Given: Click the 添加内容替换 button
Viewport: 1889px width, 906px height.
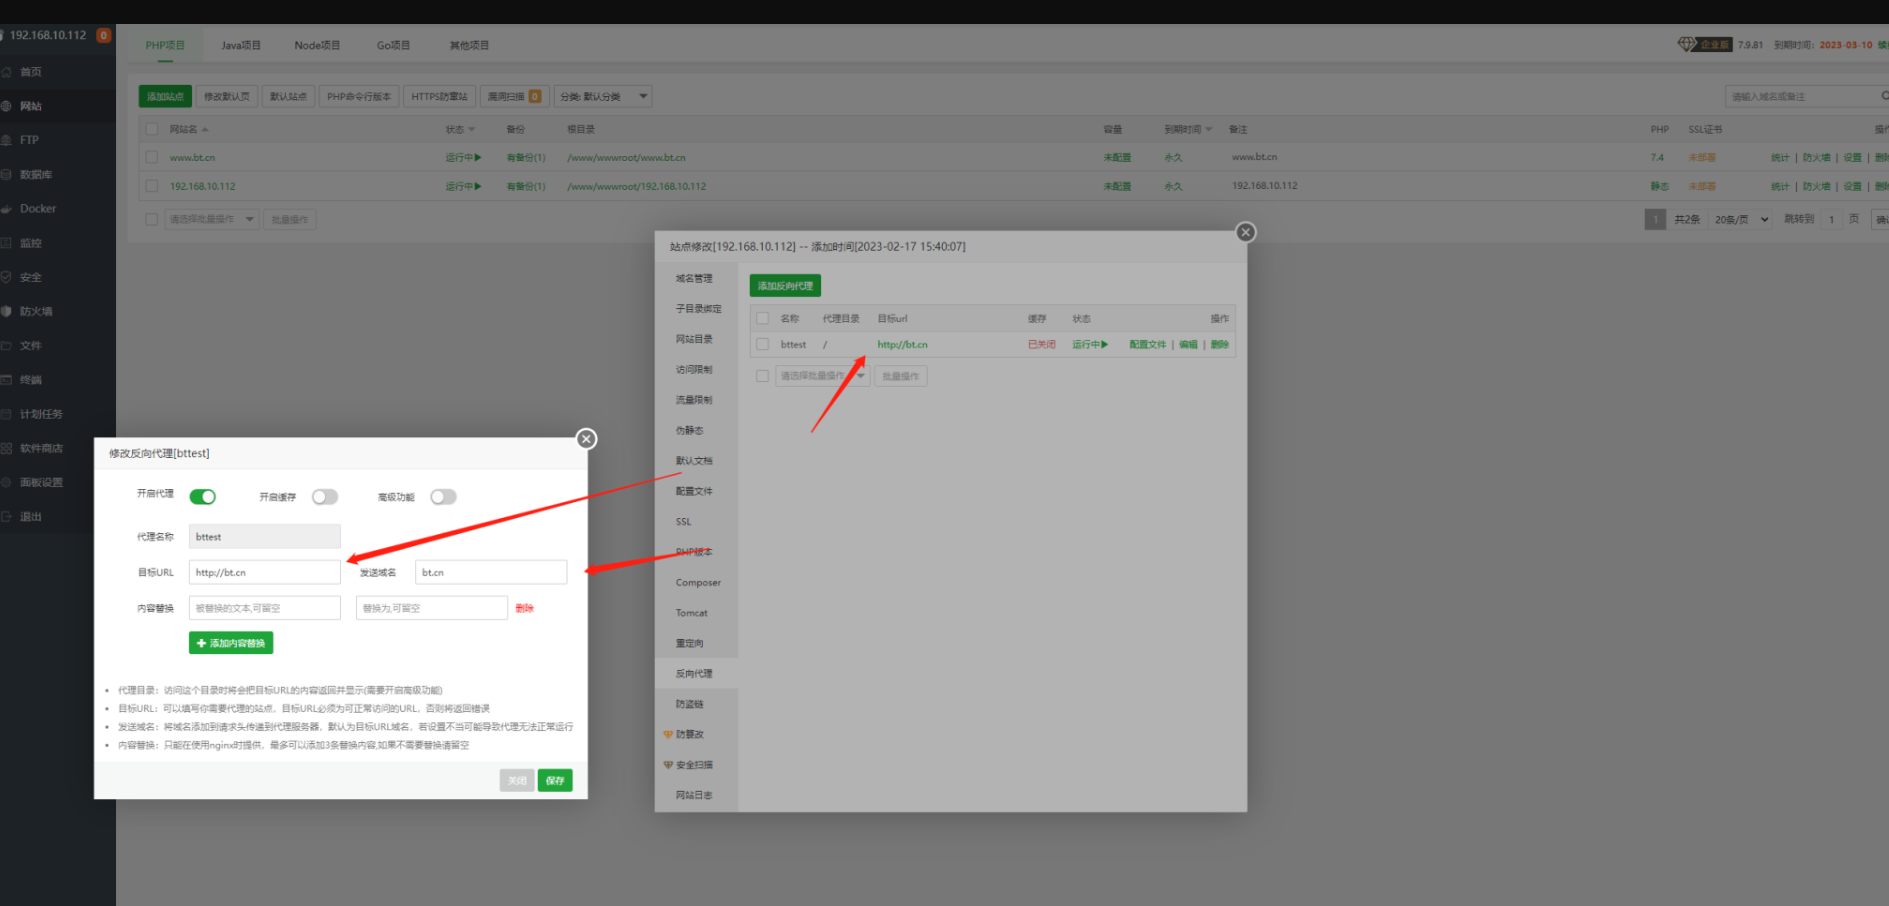Looking at the screenshot, I should (231, 643).
